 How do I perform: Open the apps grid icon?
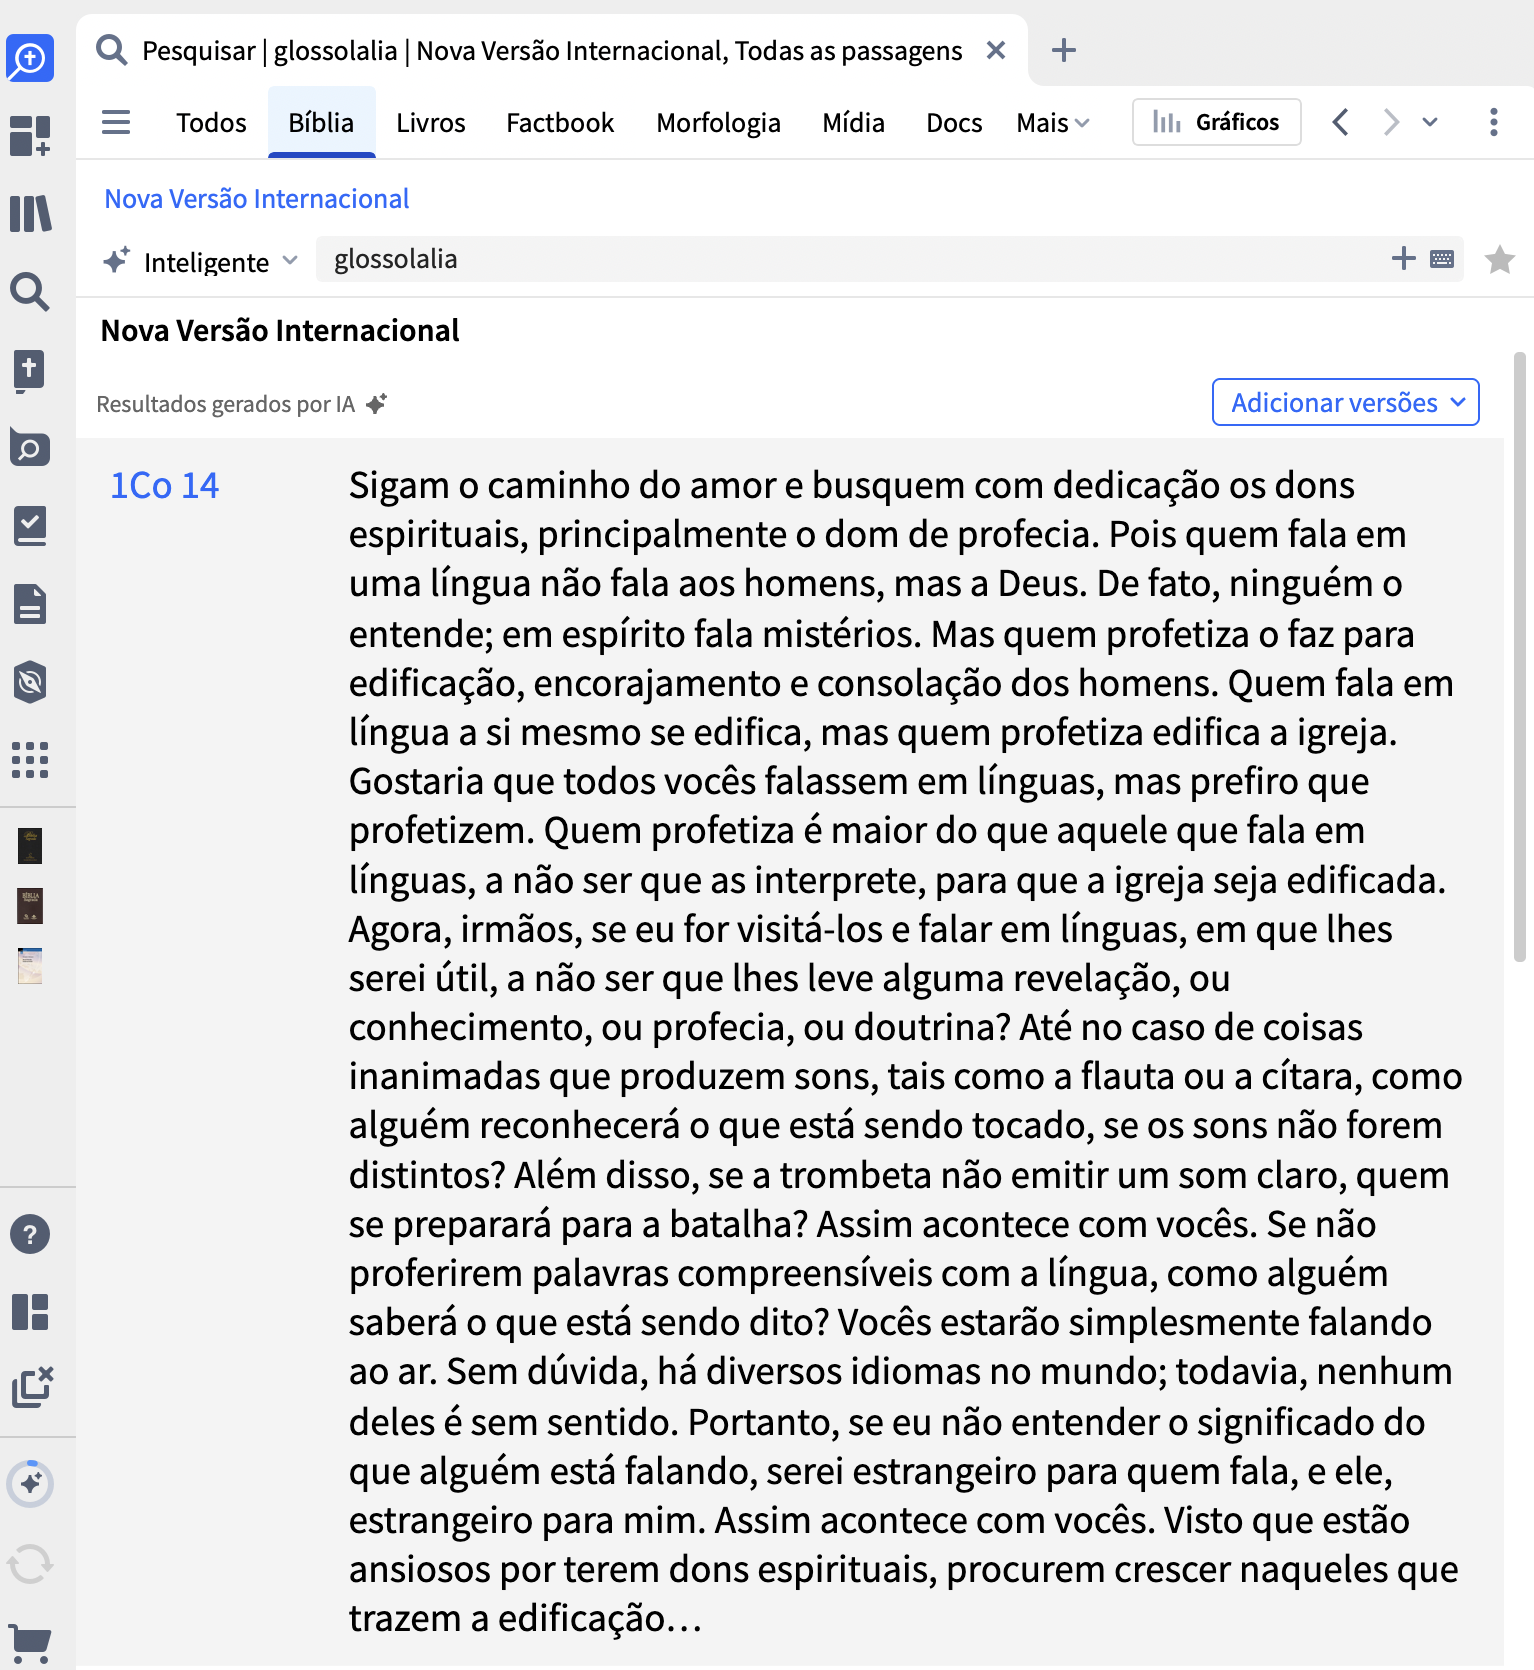[x=30, y=760]
